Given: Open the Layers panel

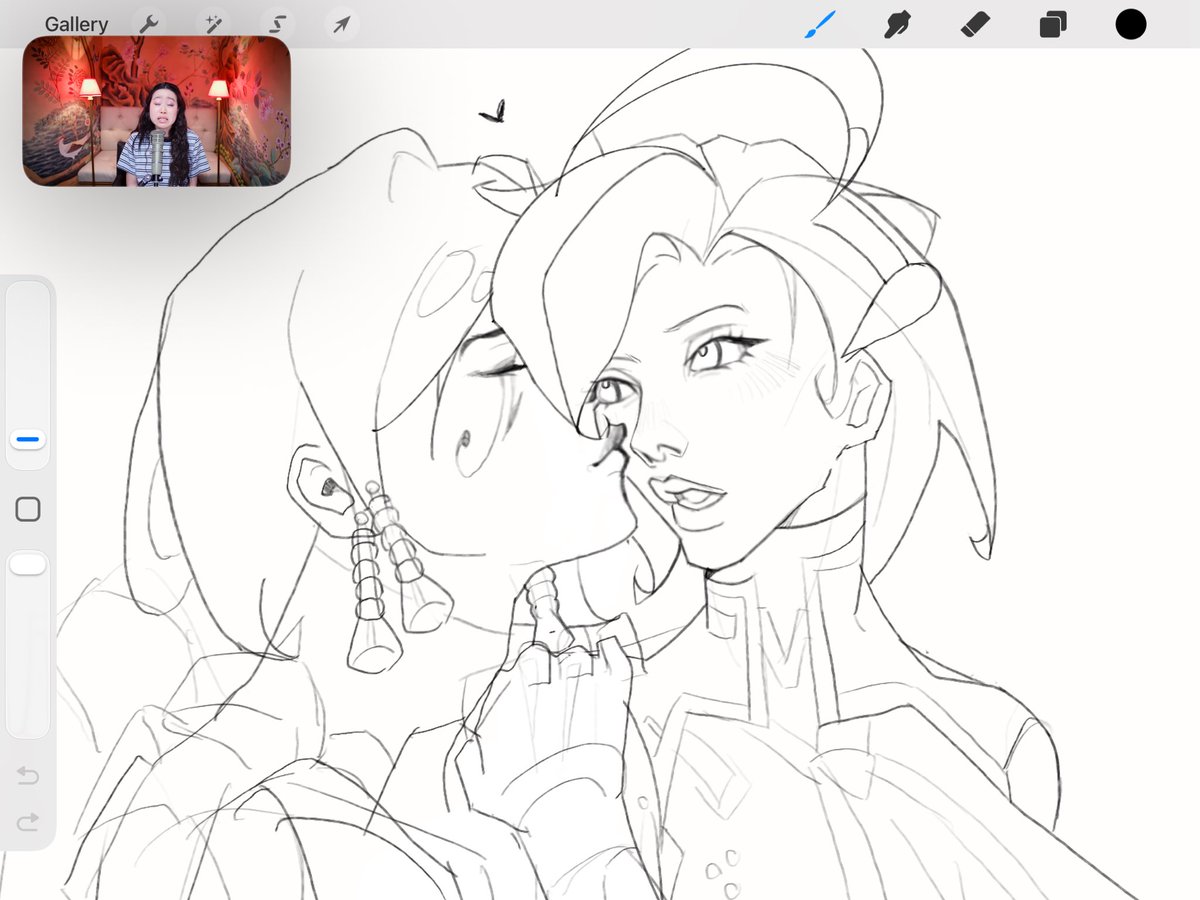Looking at the screenshot, I should (x=1052, y=24).
